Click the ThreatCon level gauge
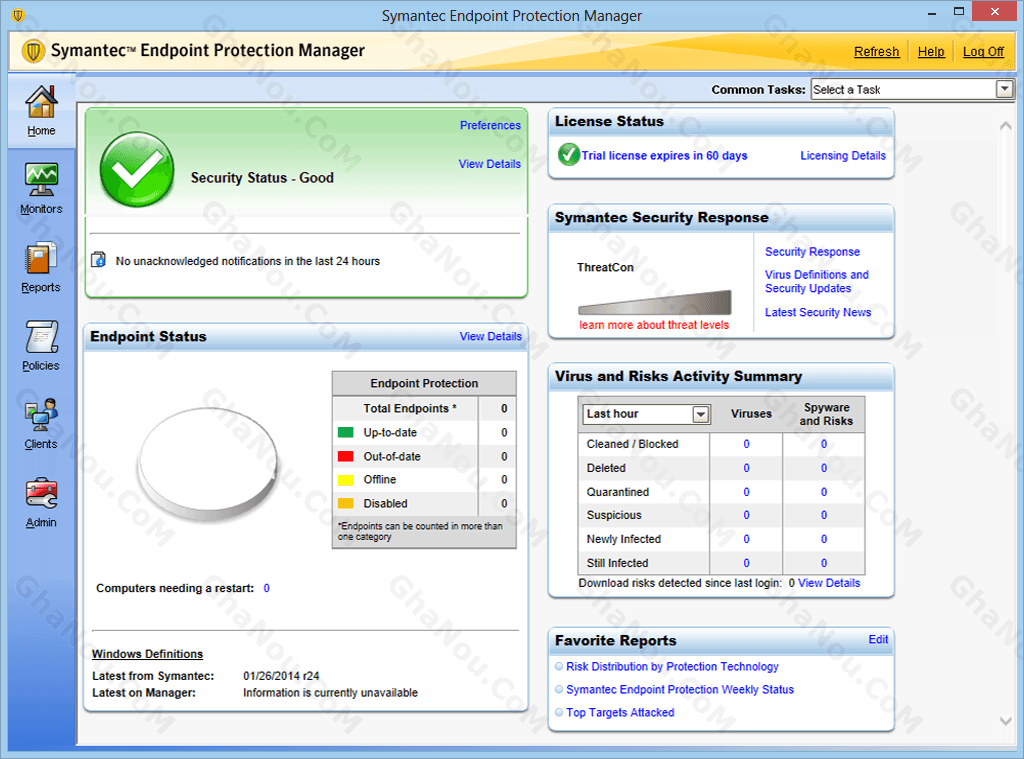This screenshot has width=1024, height=759. 654,302
